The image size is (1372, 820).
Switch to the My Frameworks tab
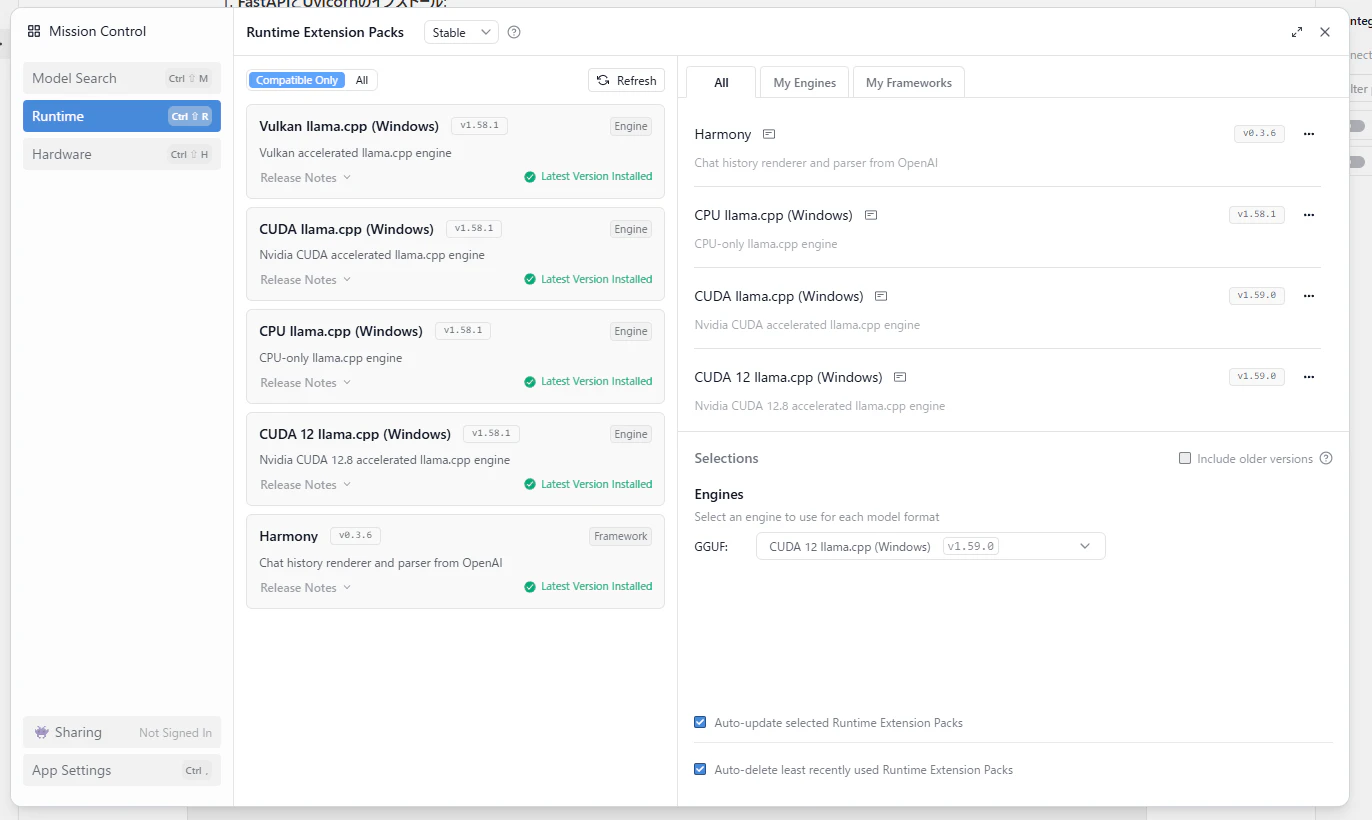point(909,83)
